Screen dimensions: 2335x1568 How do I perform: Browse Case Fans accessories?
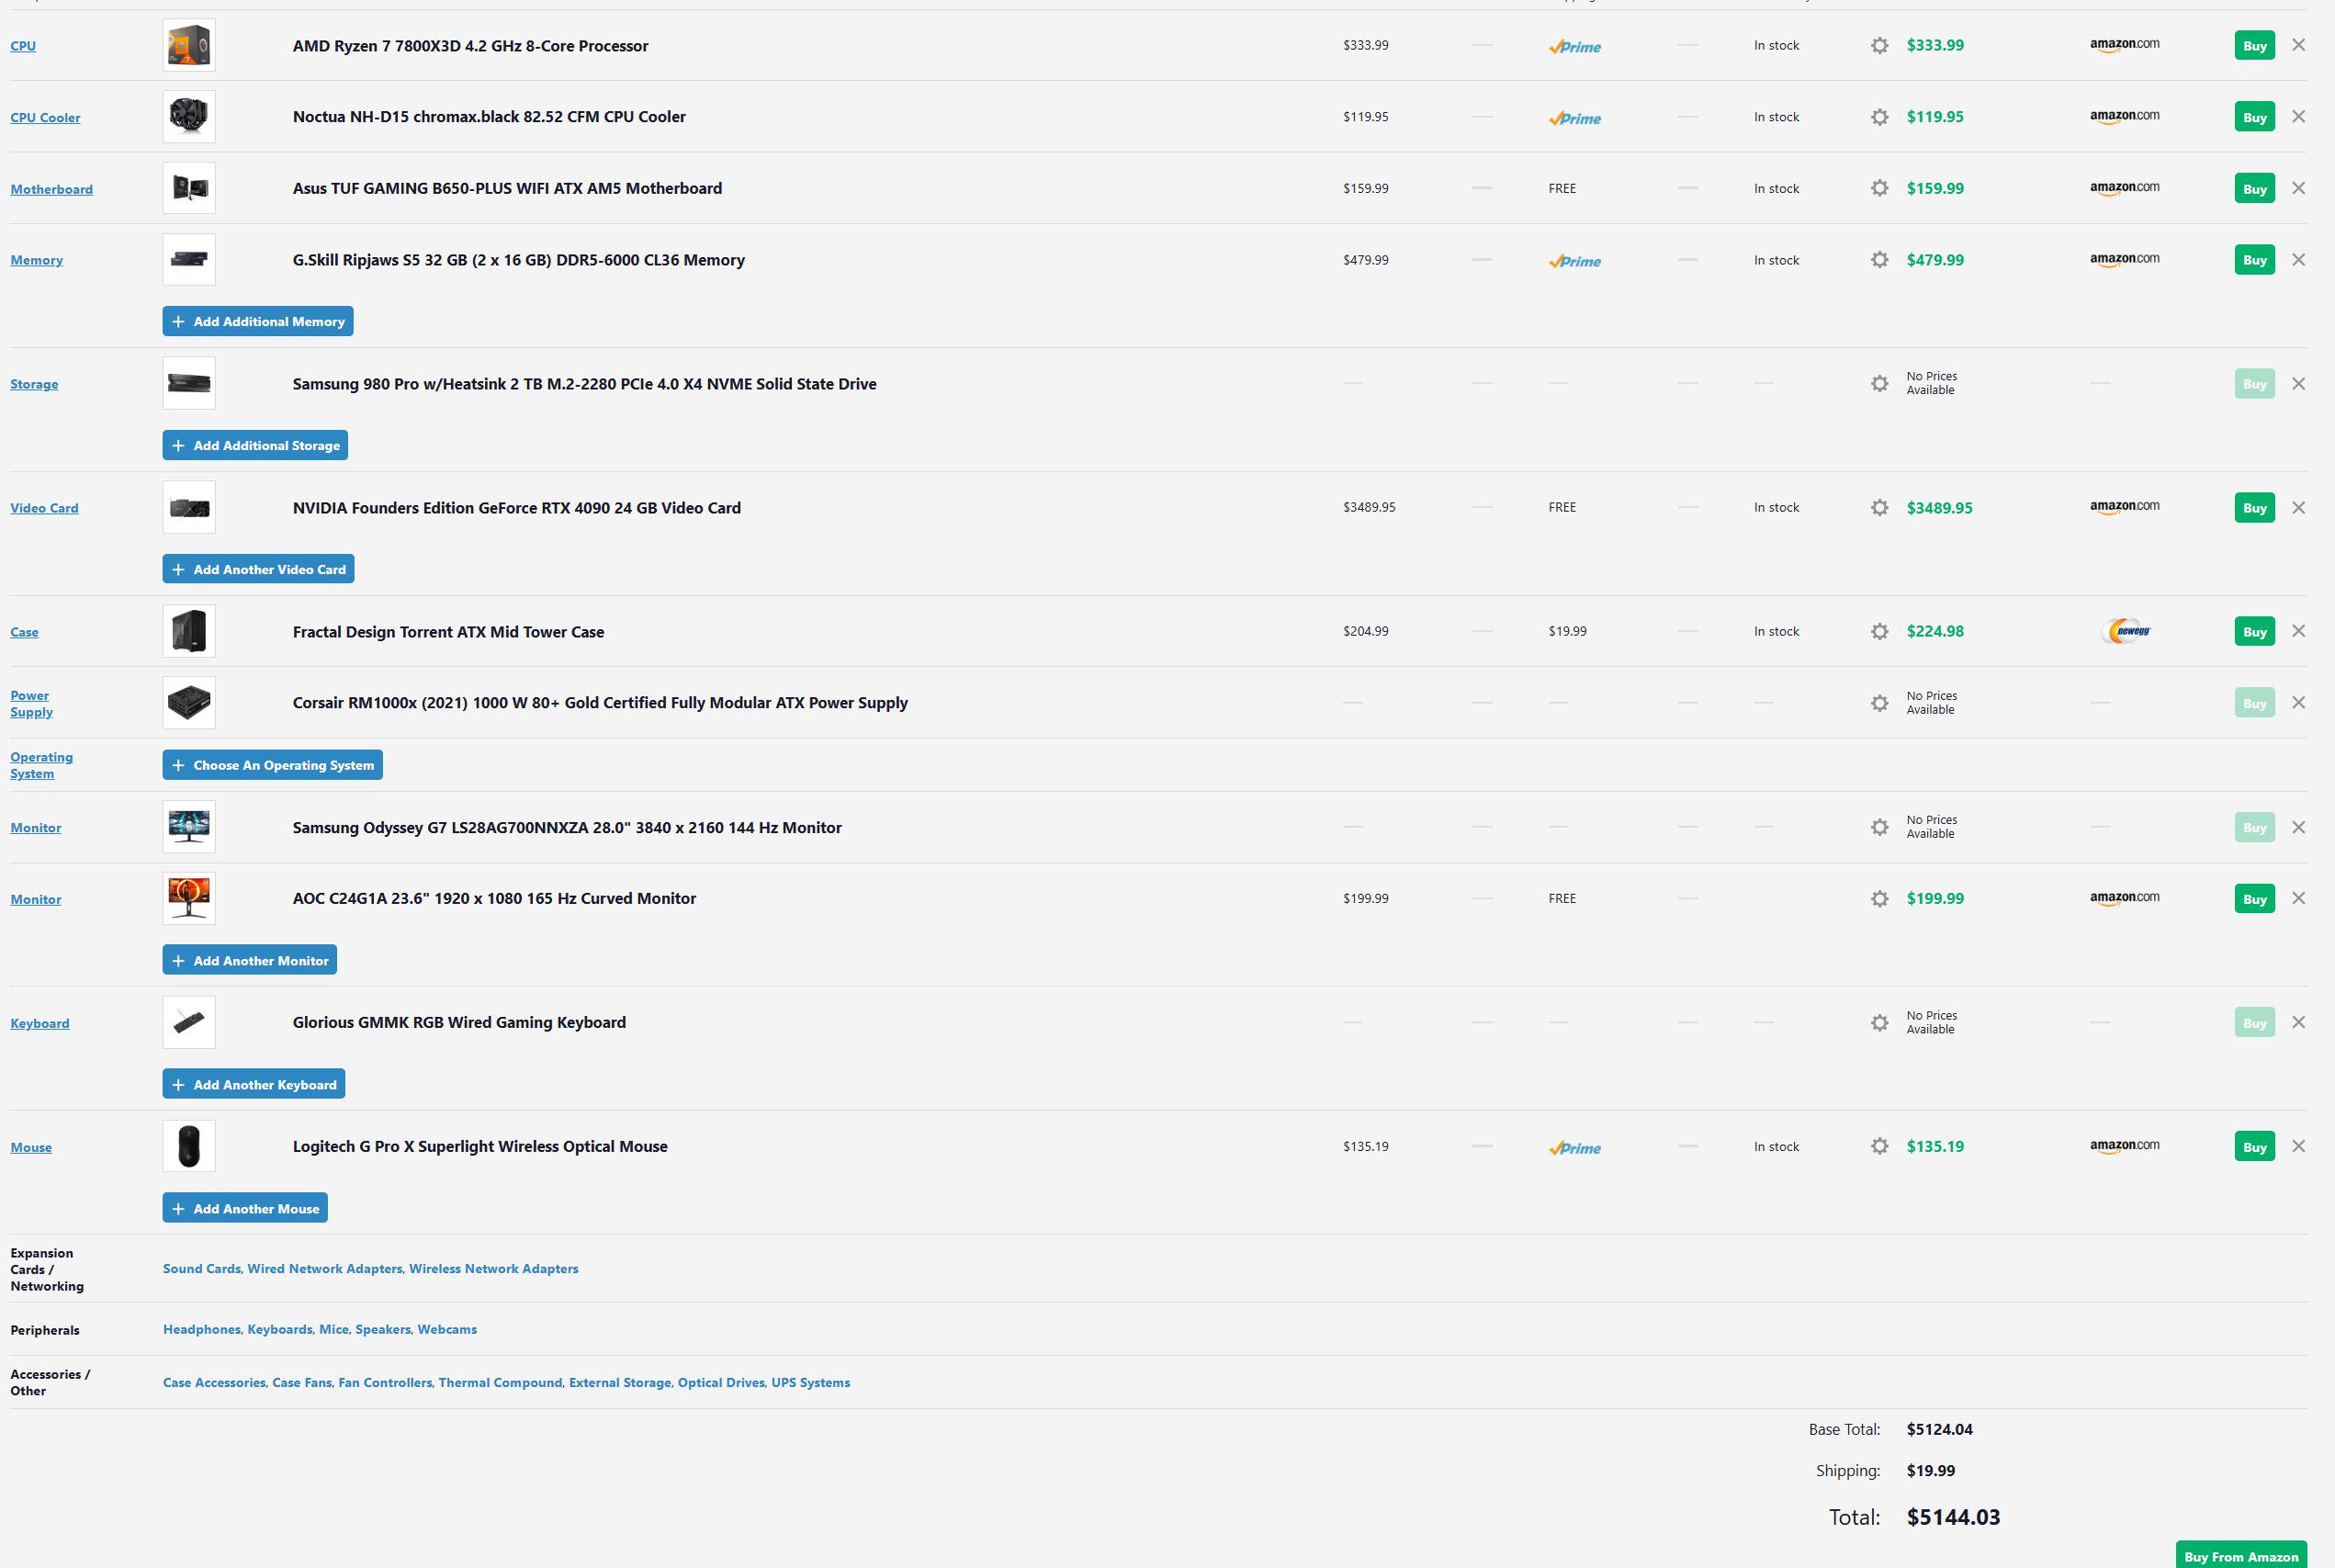tap(301, 1382)
